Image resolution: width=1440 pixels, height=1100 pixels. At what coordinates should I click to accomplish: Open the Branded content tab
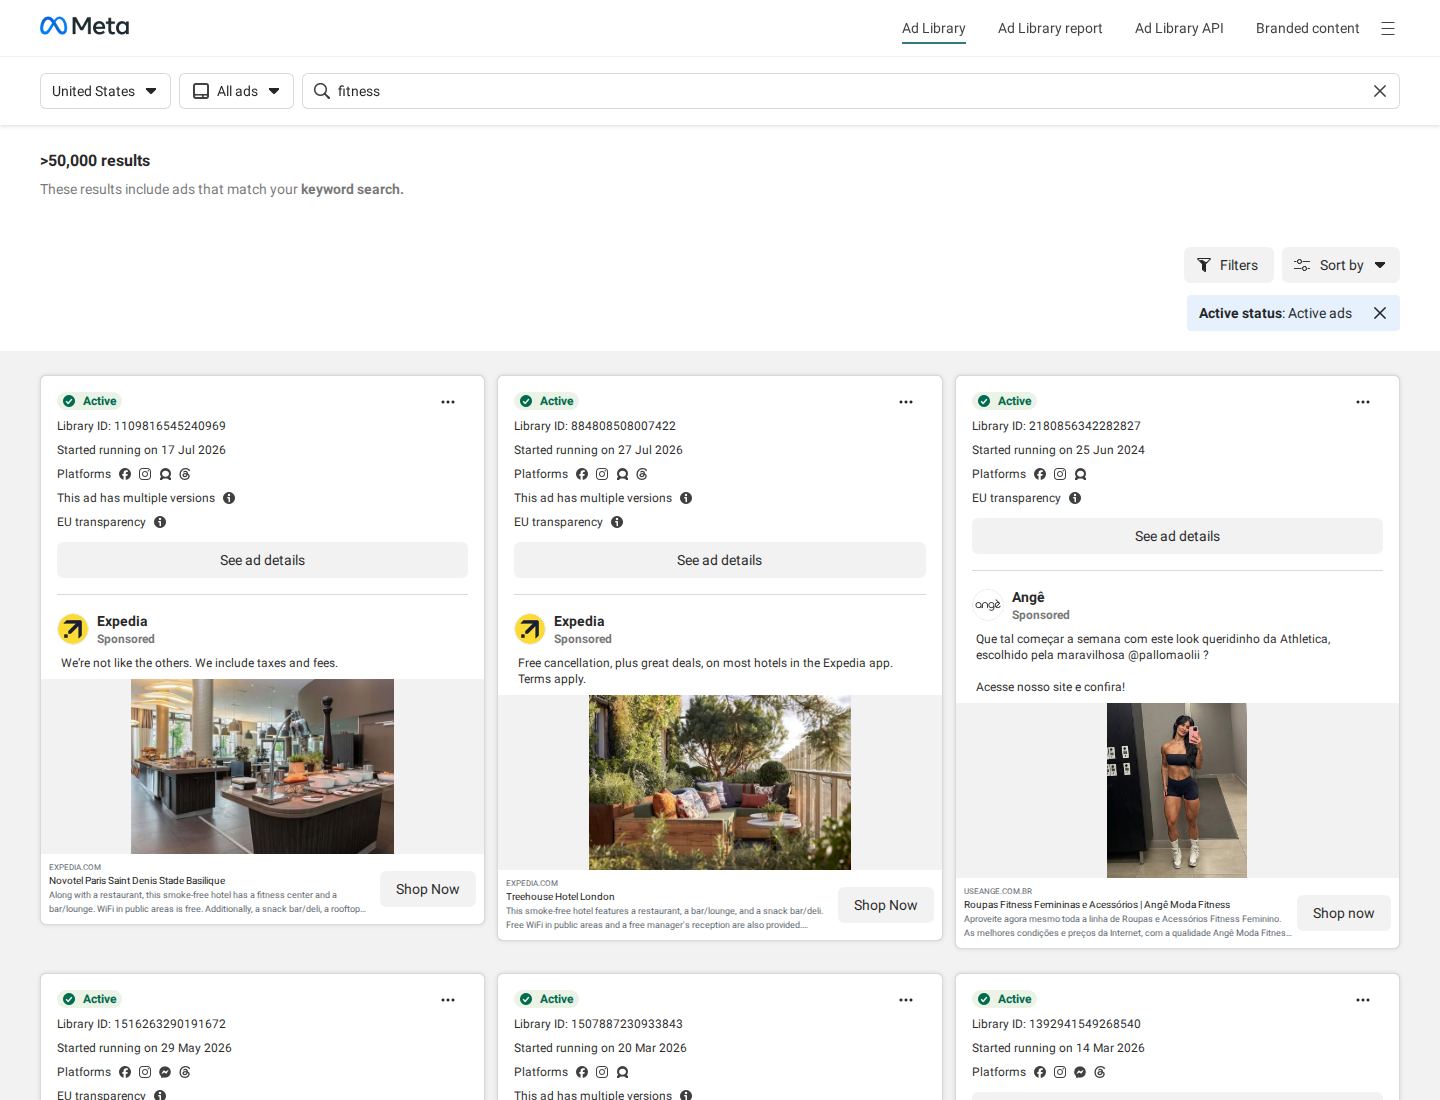click(x=1308, y=28)
